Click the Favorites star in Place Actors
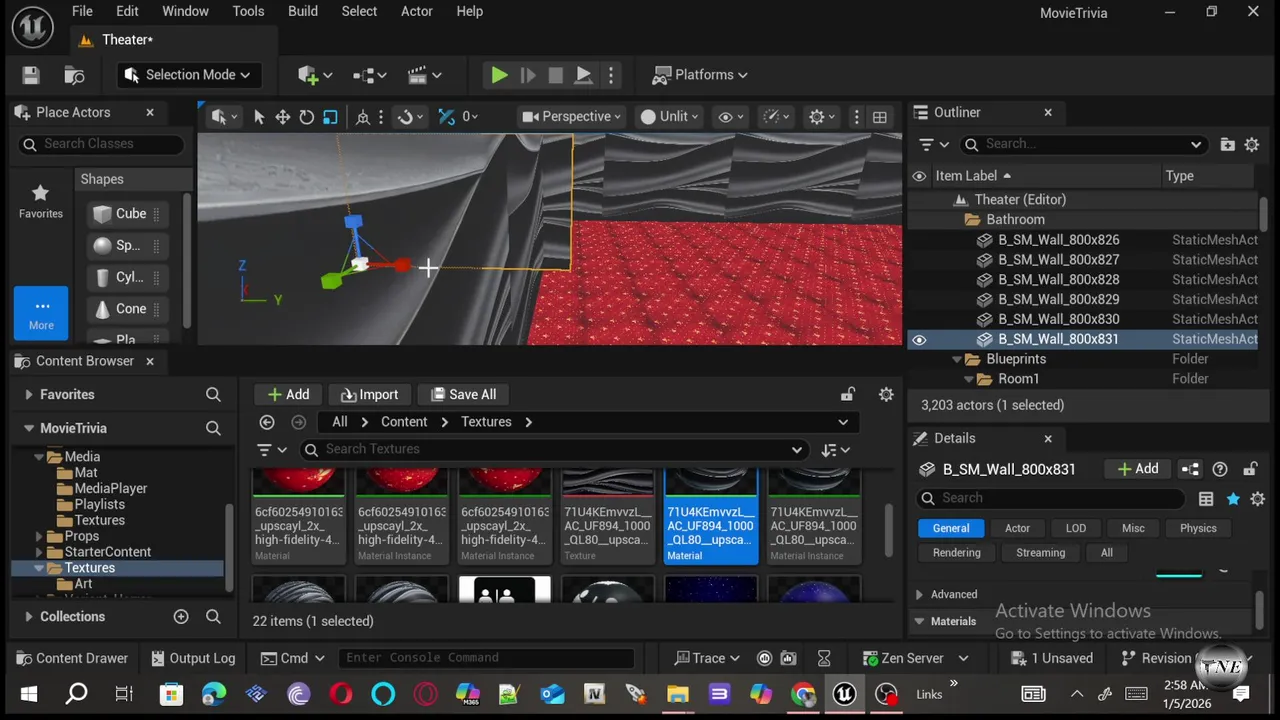Image resolution: width=1280 pixels, height=720 pixels. 41,200
